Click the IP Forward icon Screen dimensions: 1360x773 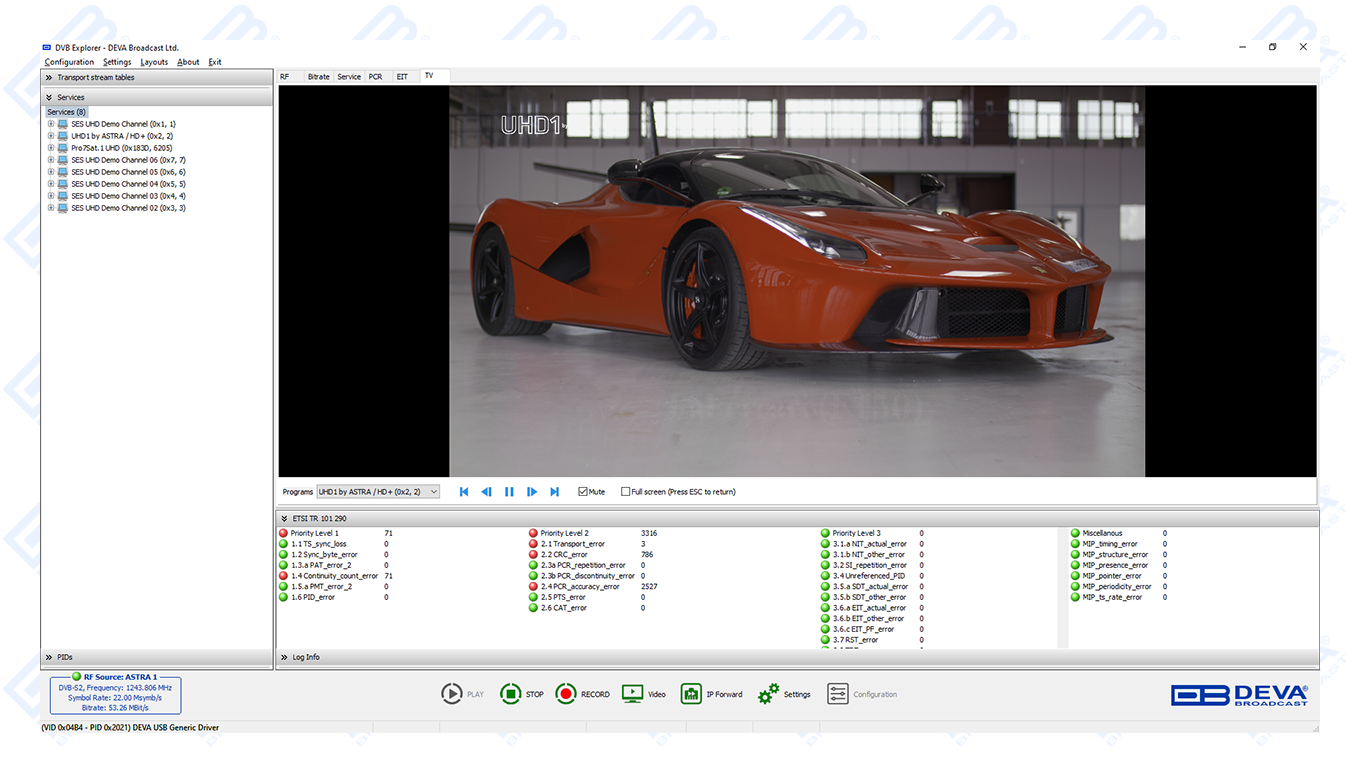pyautogui.click(x=691, y=694)
